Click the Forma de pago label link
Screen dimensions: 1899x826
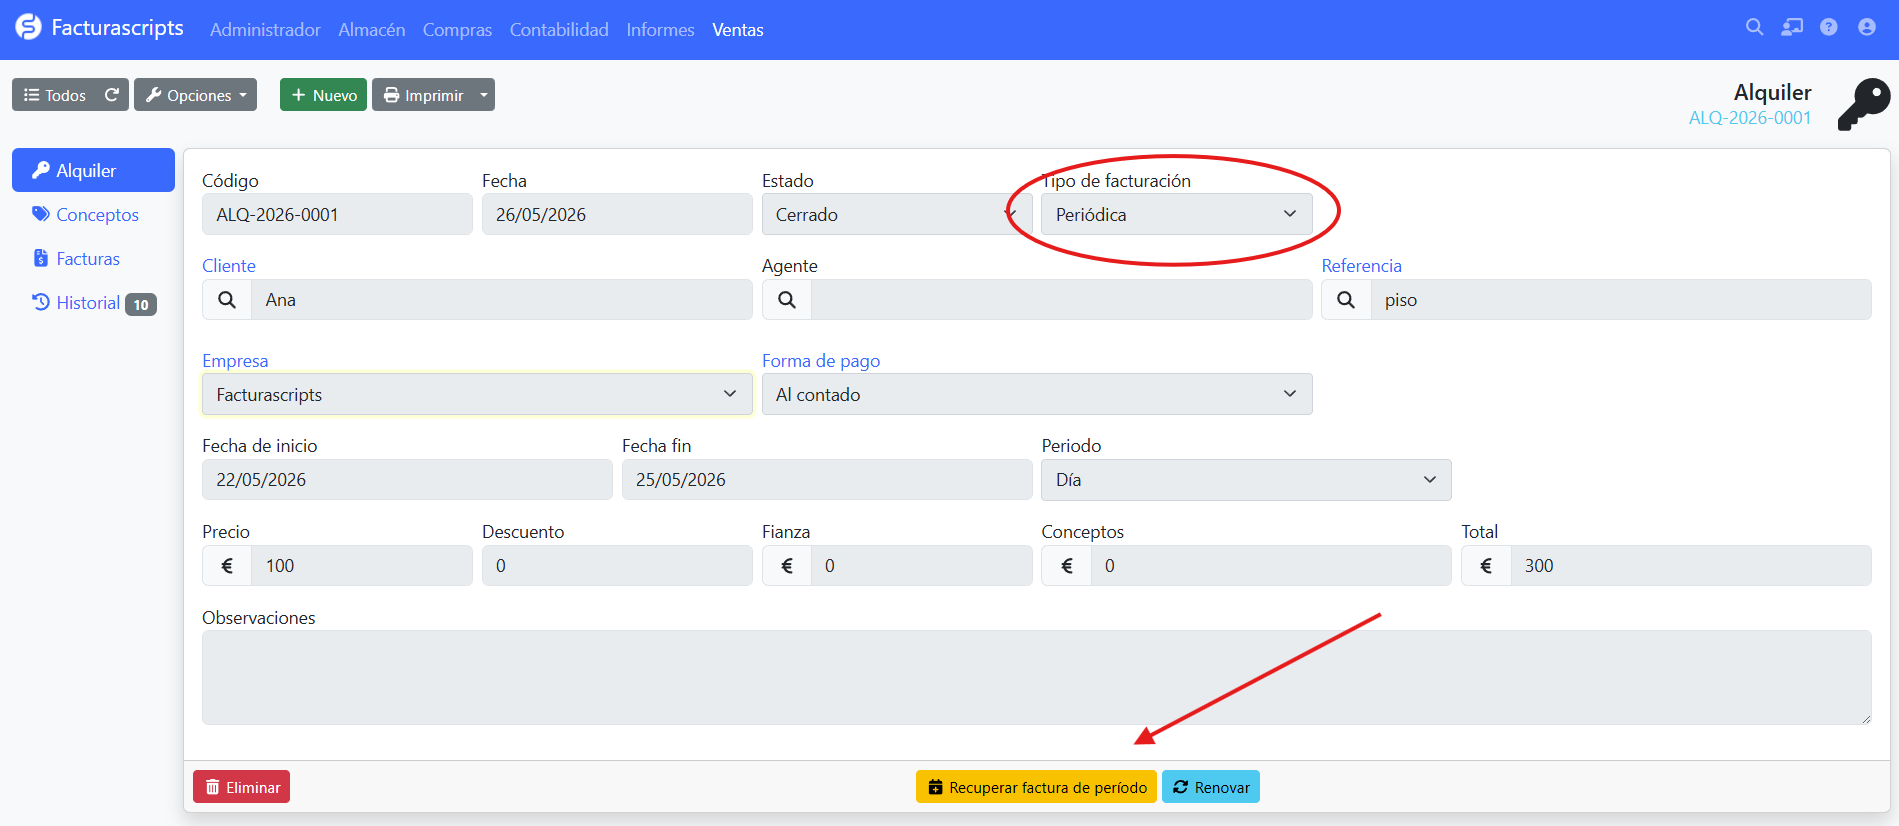pos(821,361)
